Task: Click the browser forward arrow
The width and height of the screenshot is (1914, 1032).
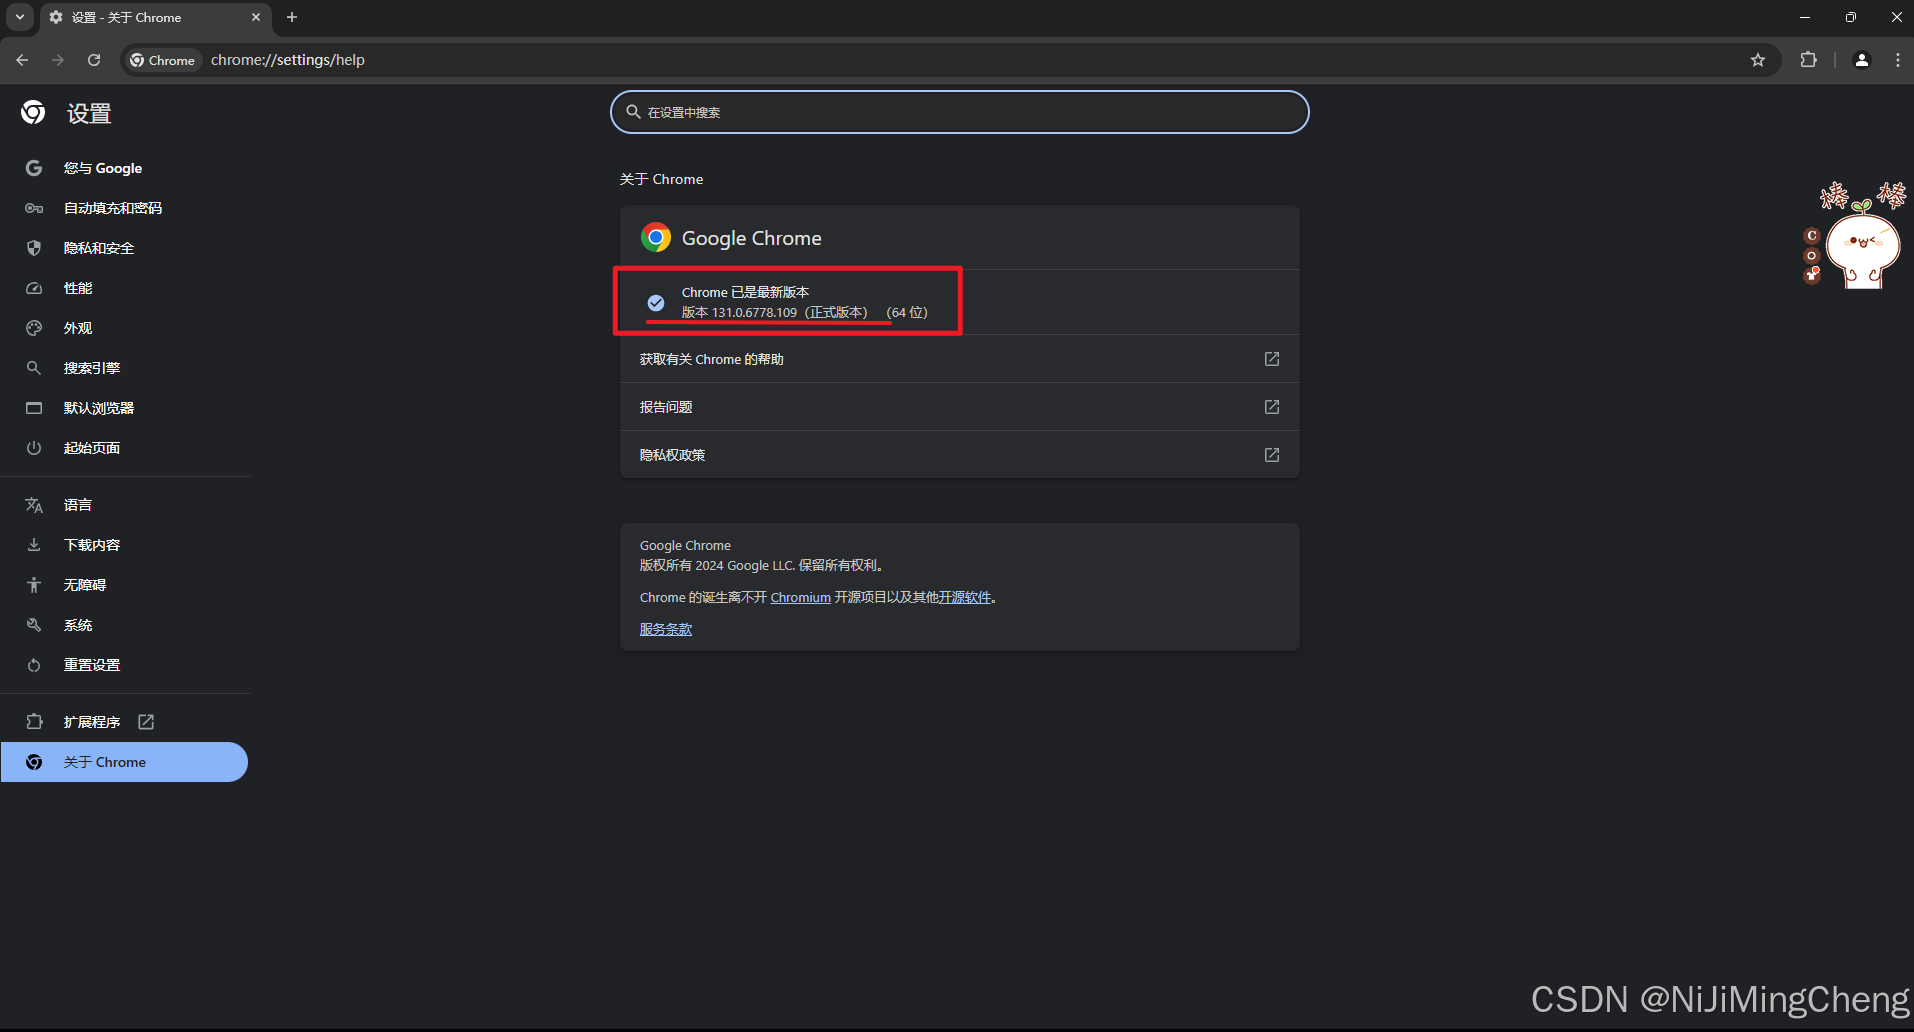Action: pyautogui.click(x=58, y=60)
